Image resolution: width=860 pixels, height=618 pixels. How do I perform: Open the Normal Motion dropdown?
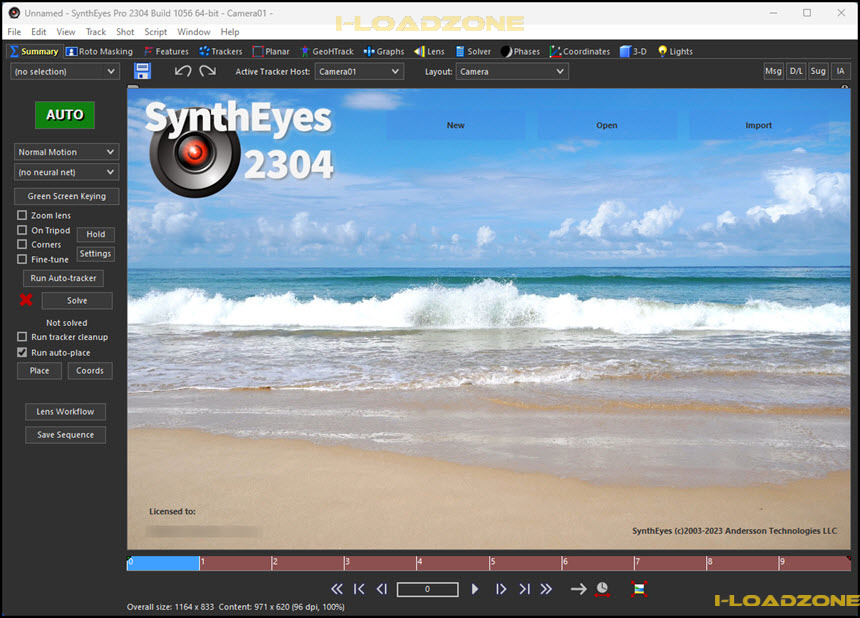click(66, 151)
